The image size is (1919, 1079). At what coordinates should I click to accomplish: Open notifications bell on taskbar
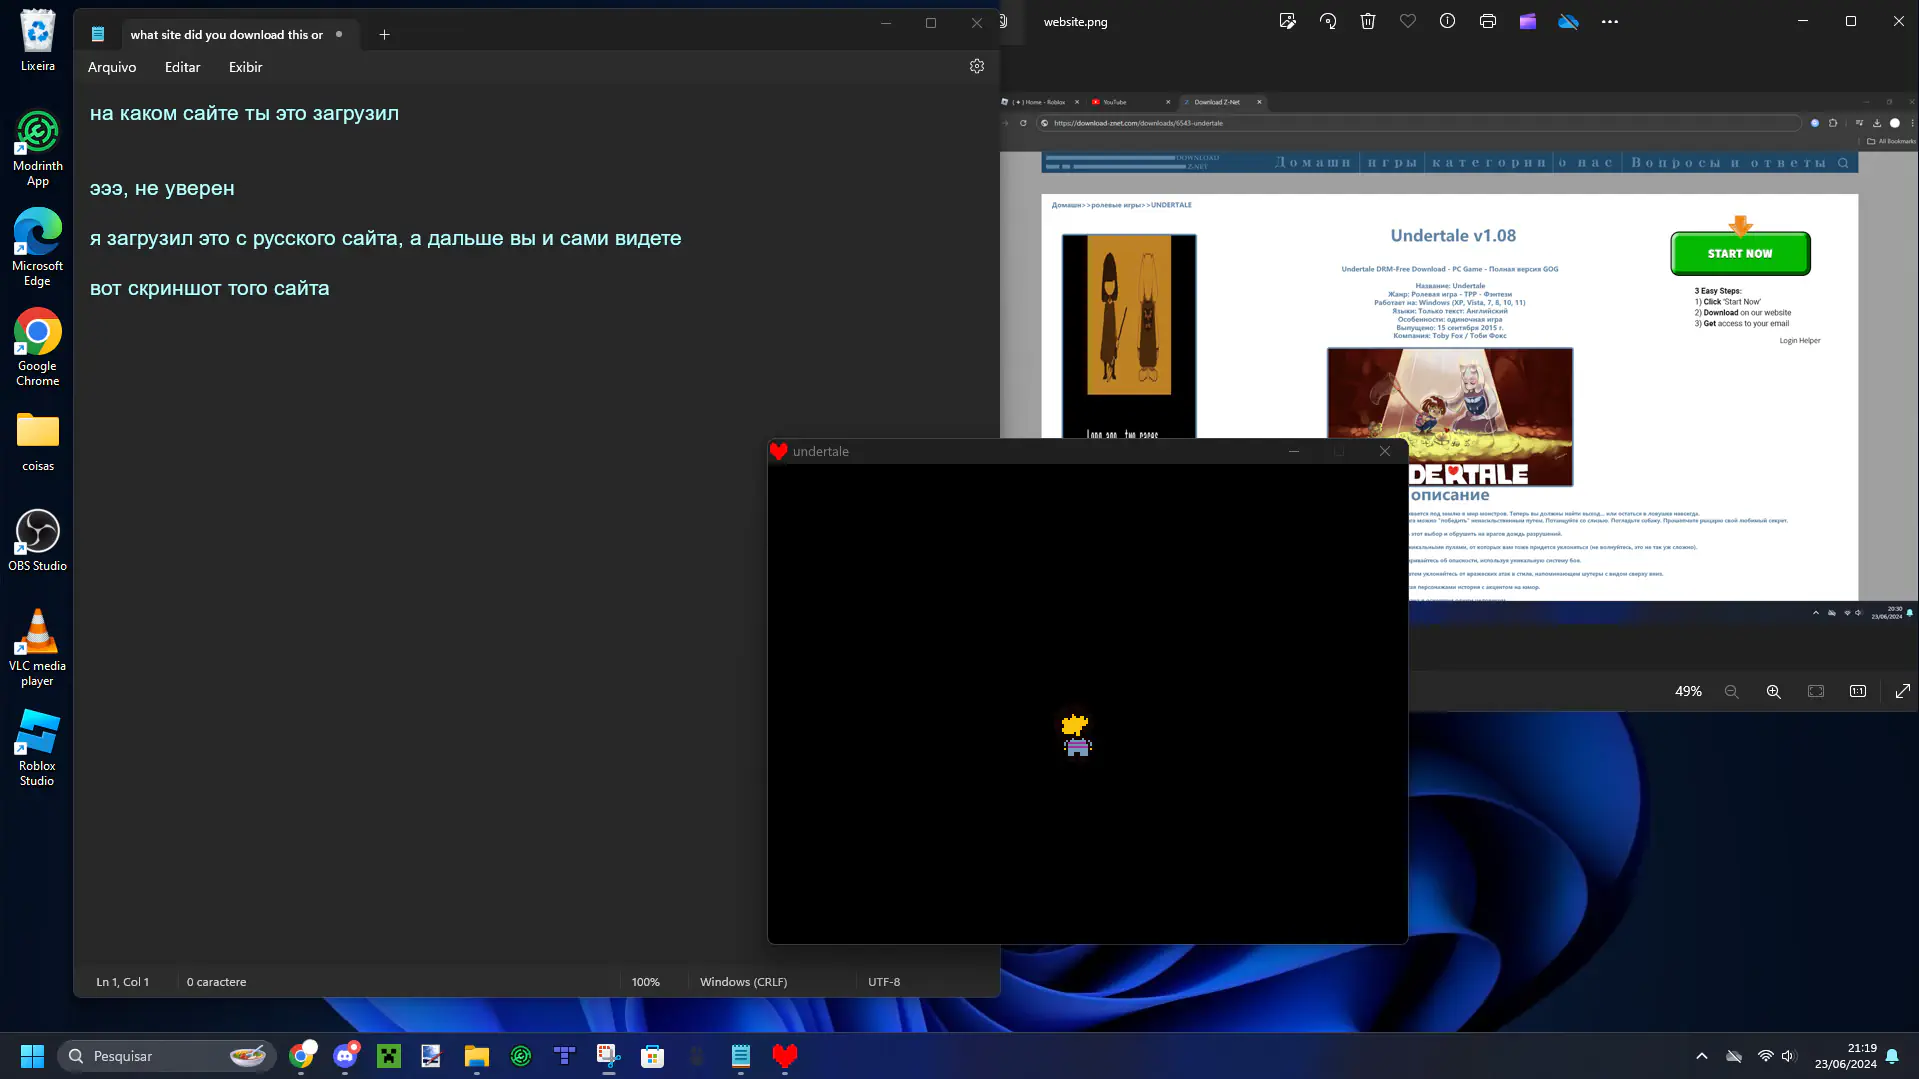pyautogui.click(x=1892, y=1056)
